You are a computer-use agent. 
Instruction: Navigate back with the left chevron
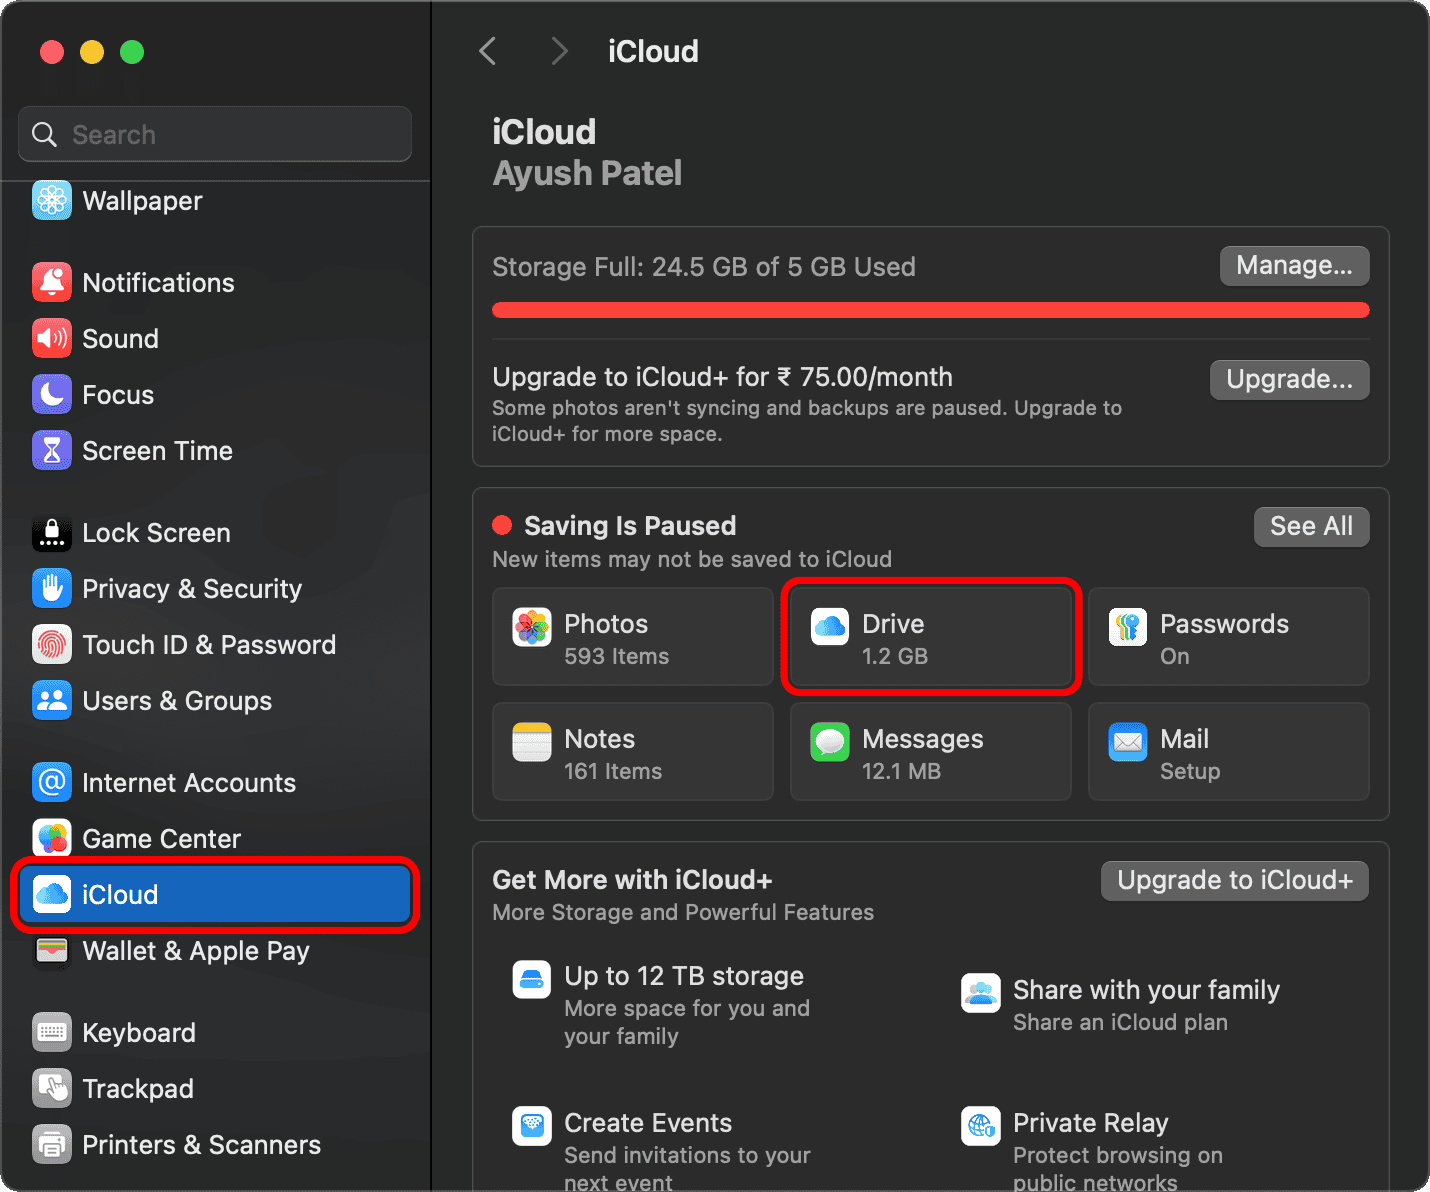point(488,51)
